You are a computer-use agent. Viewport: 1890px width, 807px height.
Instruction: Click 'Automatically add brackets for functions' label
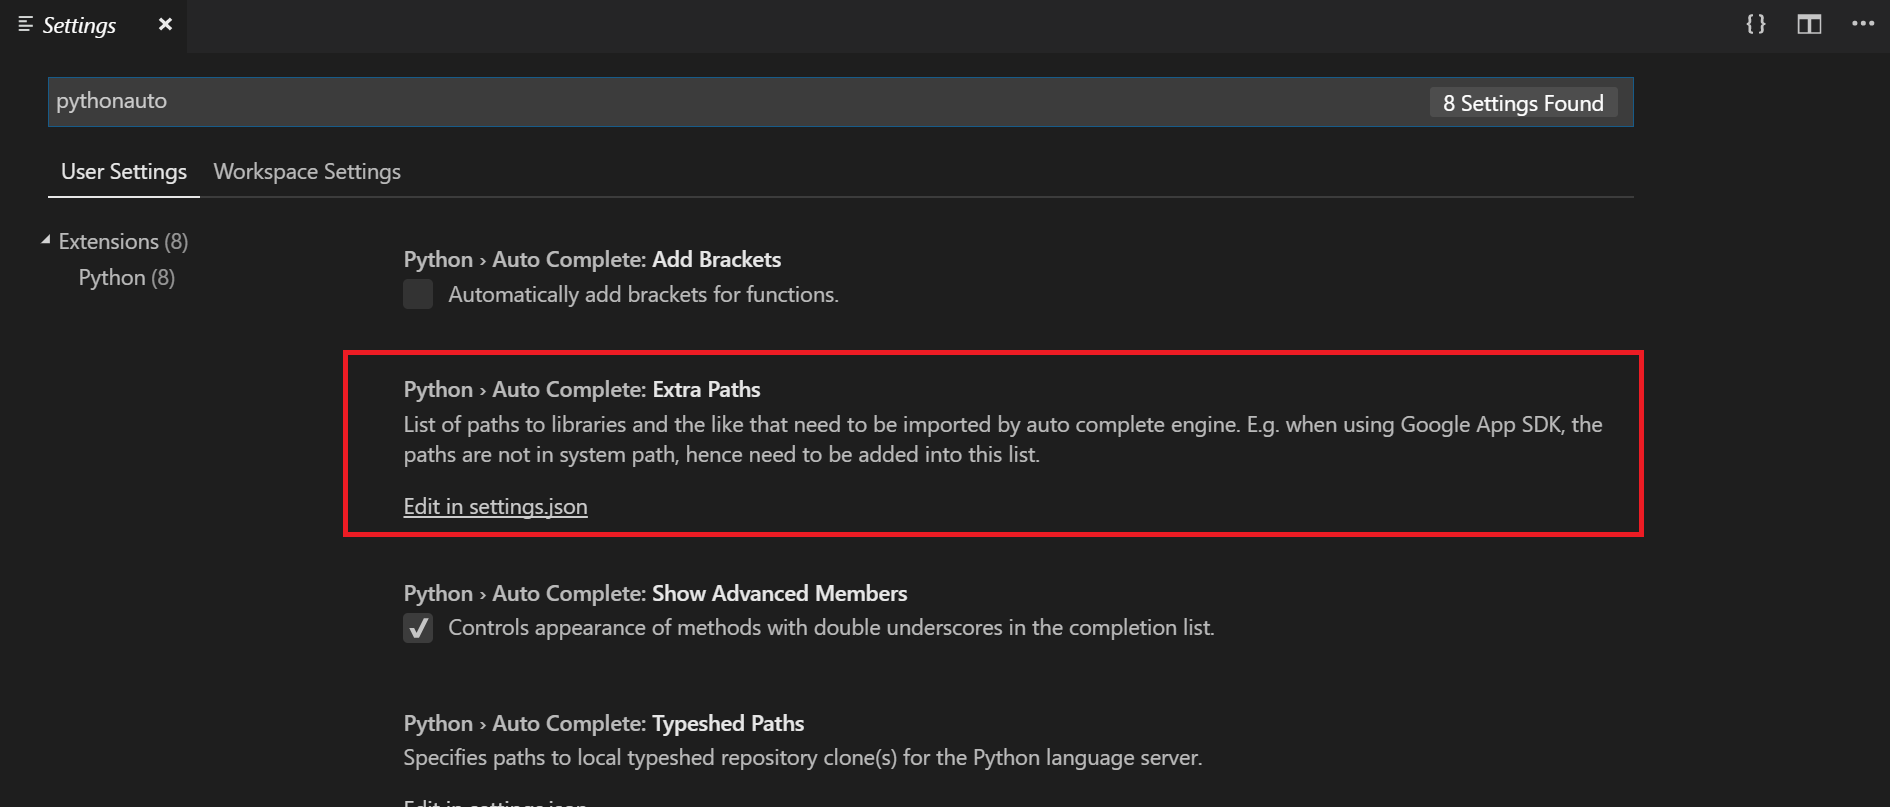click(643, 295)
